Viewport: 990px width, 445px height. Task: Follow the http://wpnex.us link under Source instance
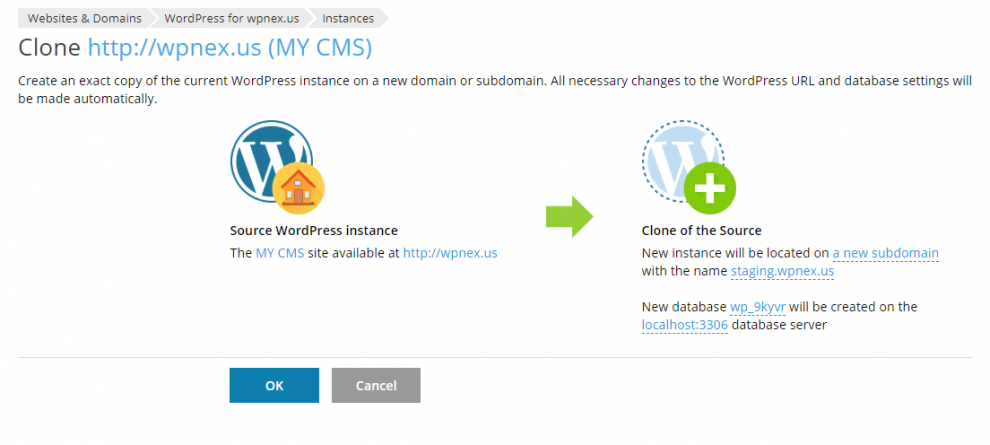[450, 253]
